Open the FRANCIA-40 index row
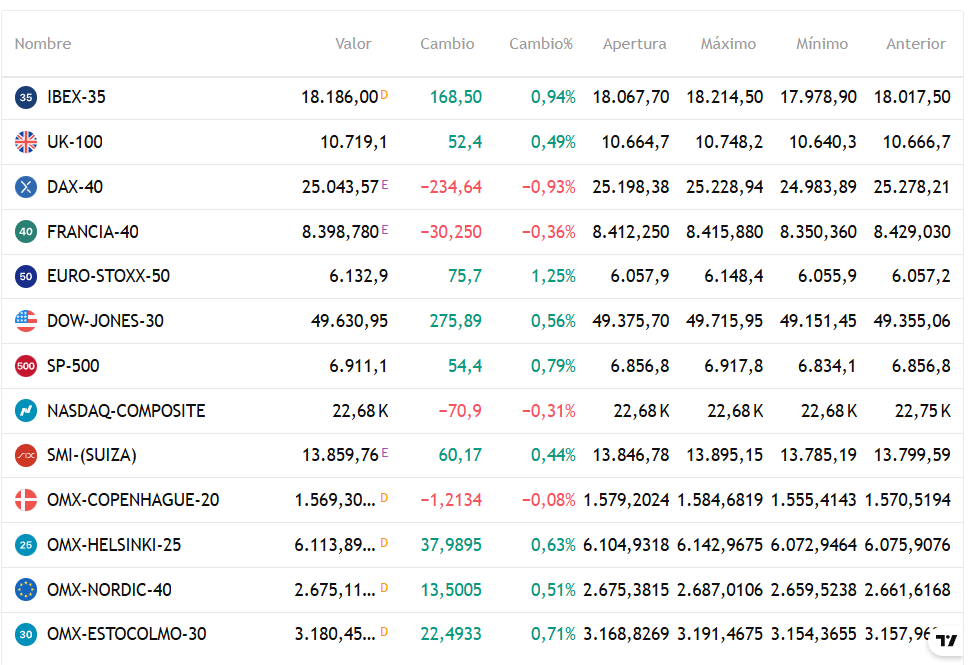This screenshot has width=979, height=665. tap(93, 232)
